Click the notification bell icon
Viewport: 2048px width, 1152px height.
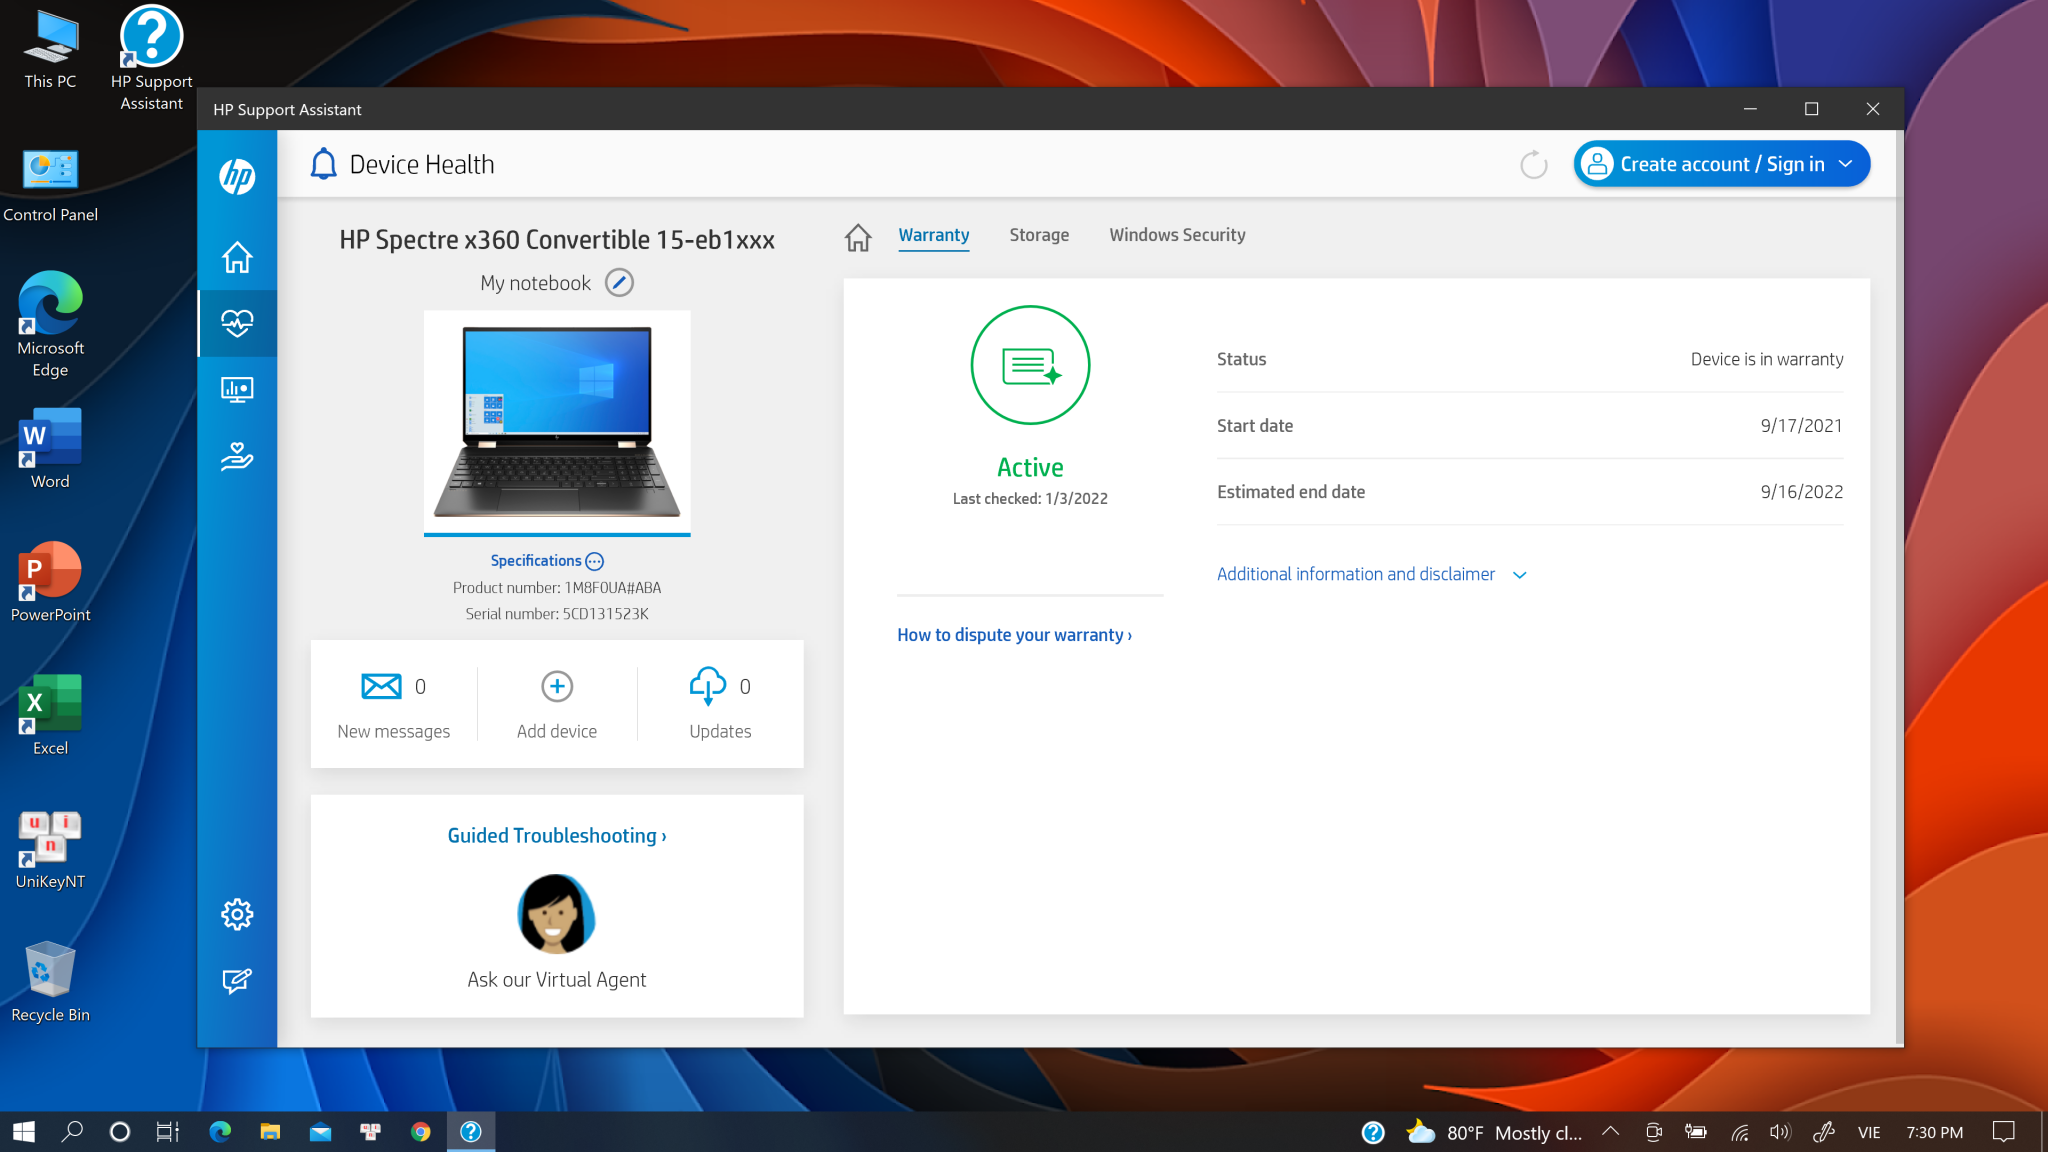(323, 164)
